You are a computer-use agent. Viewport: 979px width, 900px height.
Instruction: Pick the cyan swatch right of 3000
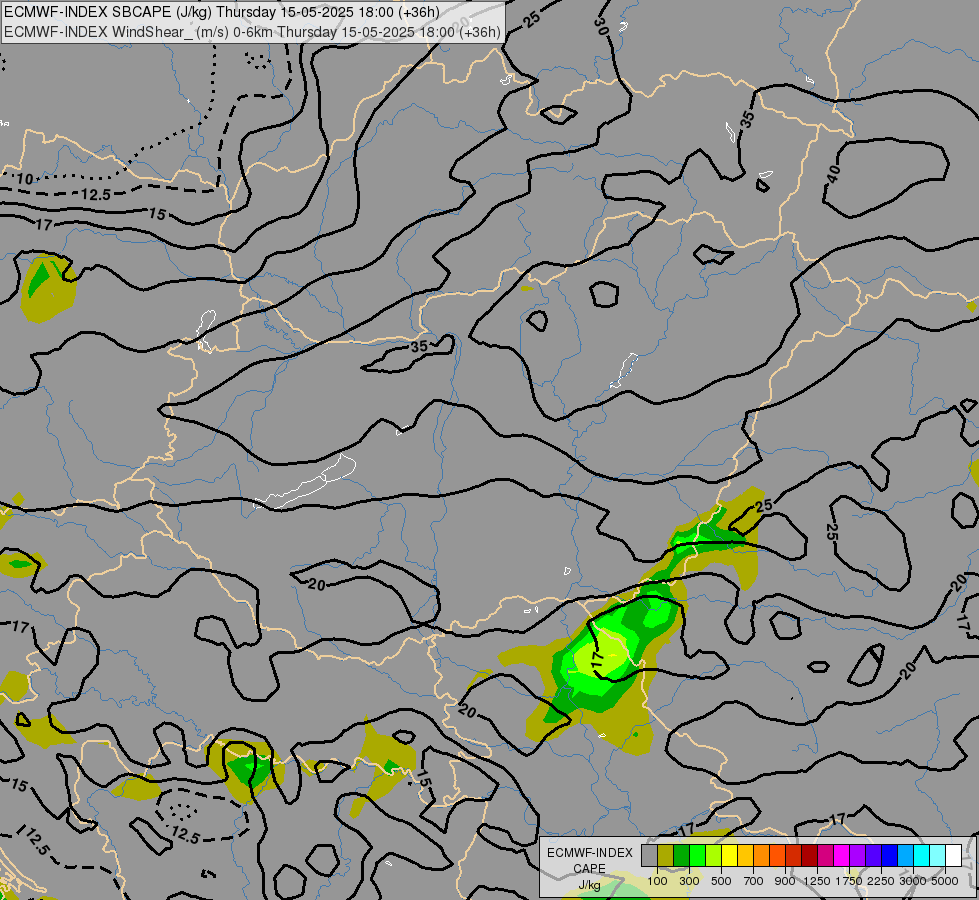[922, 855]
